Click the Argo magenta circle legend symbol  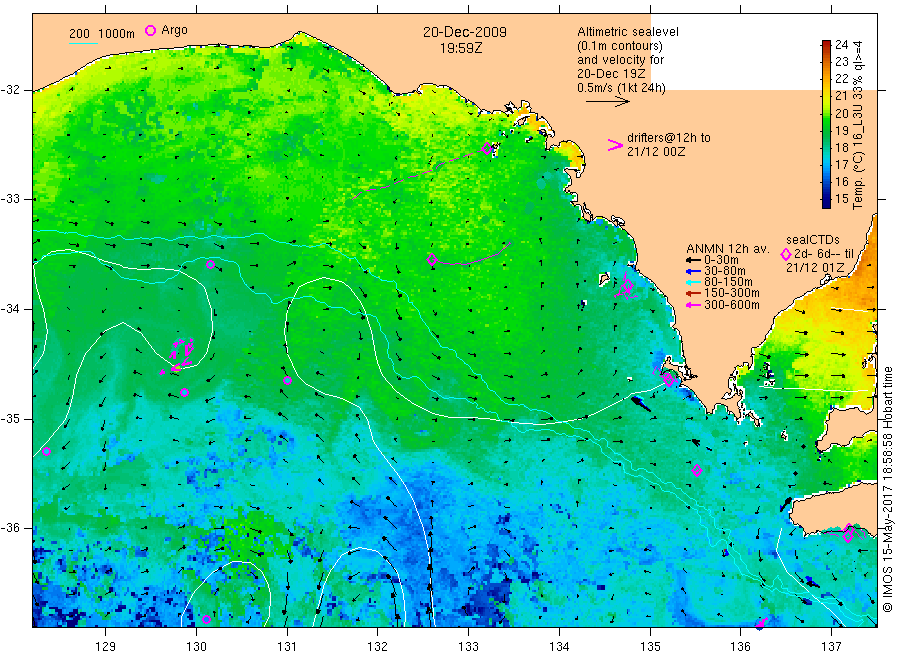tap(150, 30)
